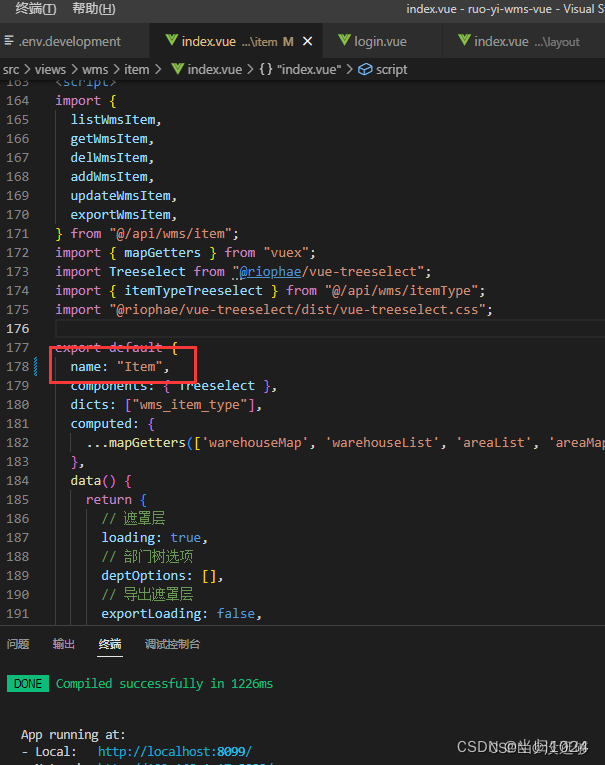This screenshot has width=605, height=765.
Task: Select item in the breadcrumb
Action: point(137,70)
